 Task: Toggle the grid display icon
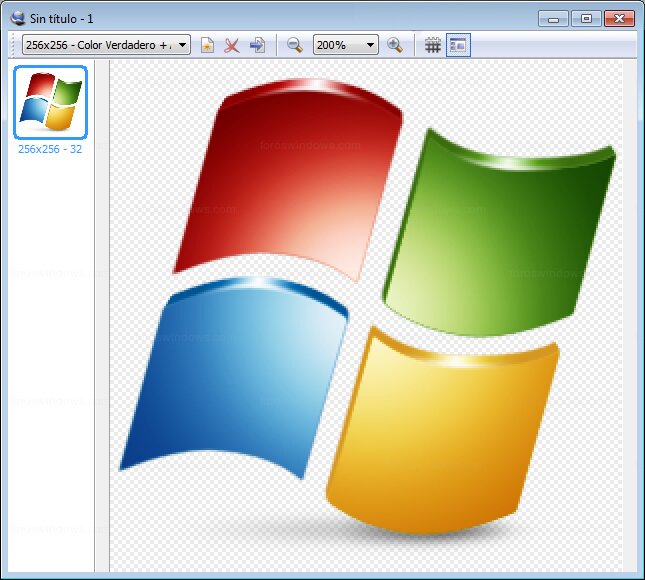coord(433,45)
